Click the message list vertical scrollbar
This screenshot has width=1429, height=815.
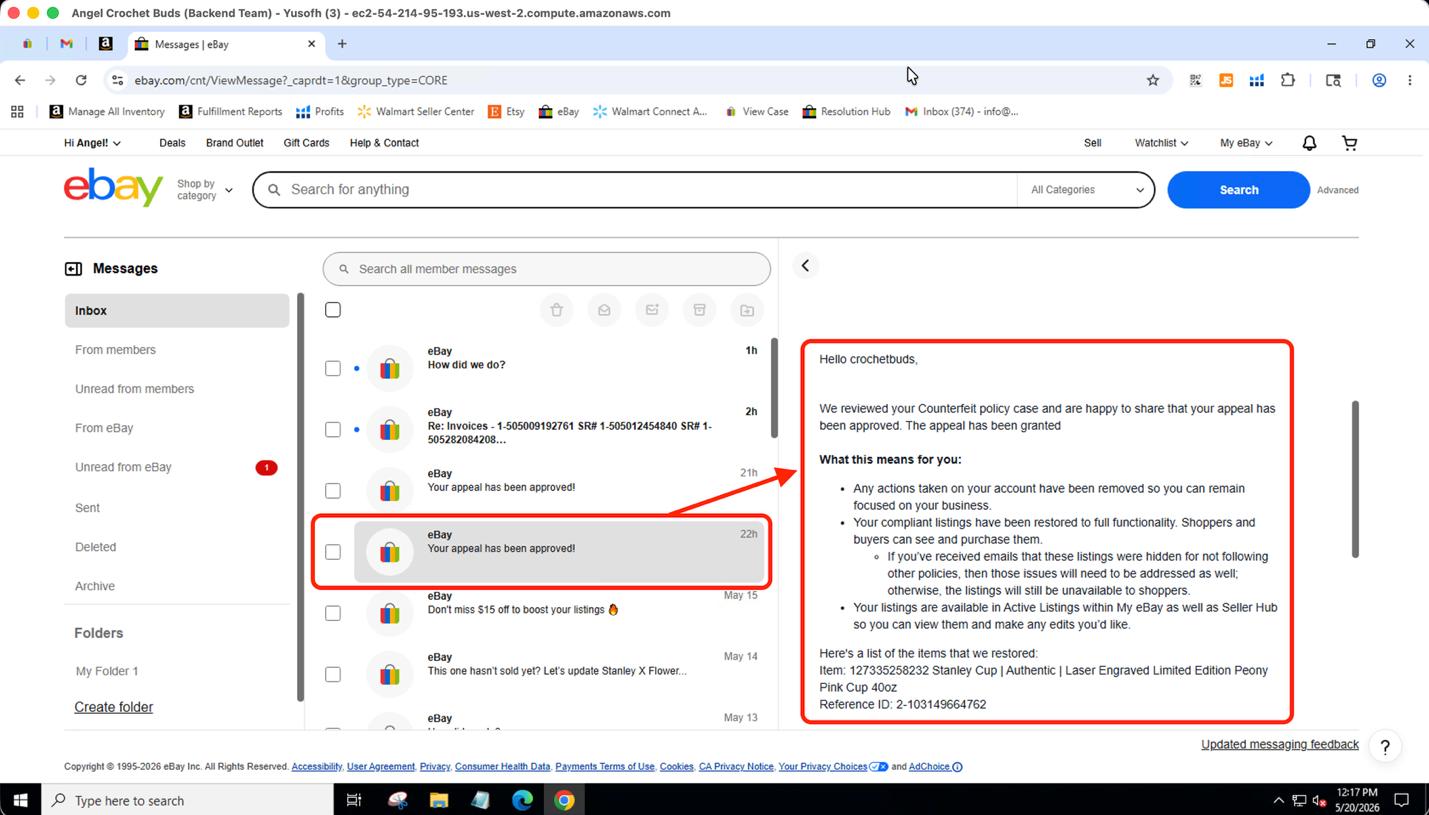pos(774,388)
